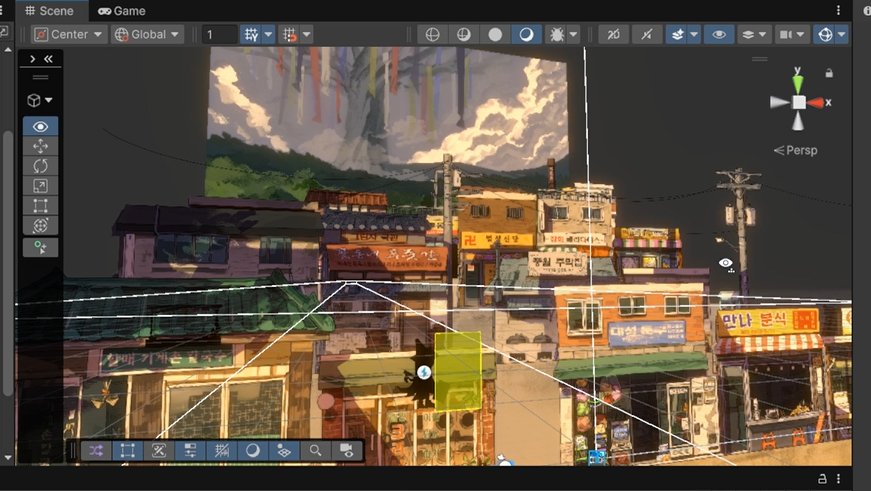
Task: Click the grey left-pointing cone on orientation gizmo
Action: pos(780,102)
